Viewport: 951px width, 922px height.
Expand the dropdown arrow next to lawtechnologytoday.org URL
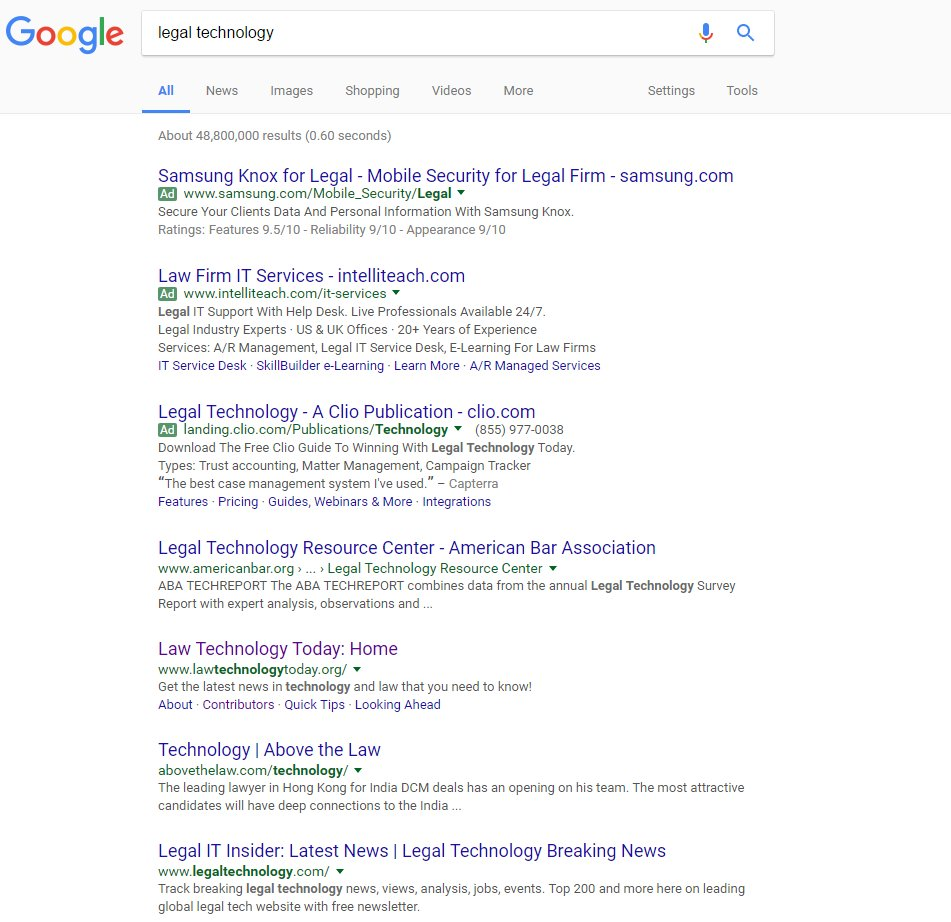click(357, 669)
